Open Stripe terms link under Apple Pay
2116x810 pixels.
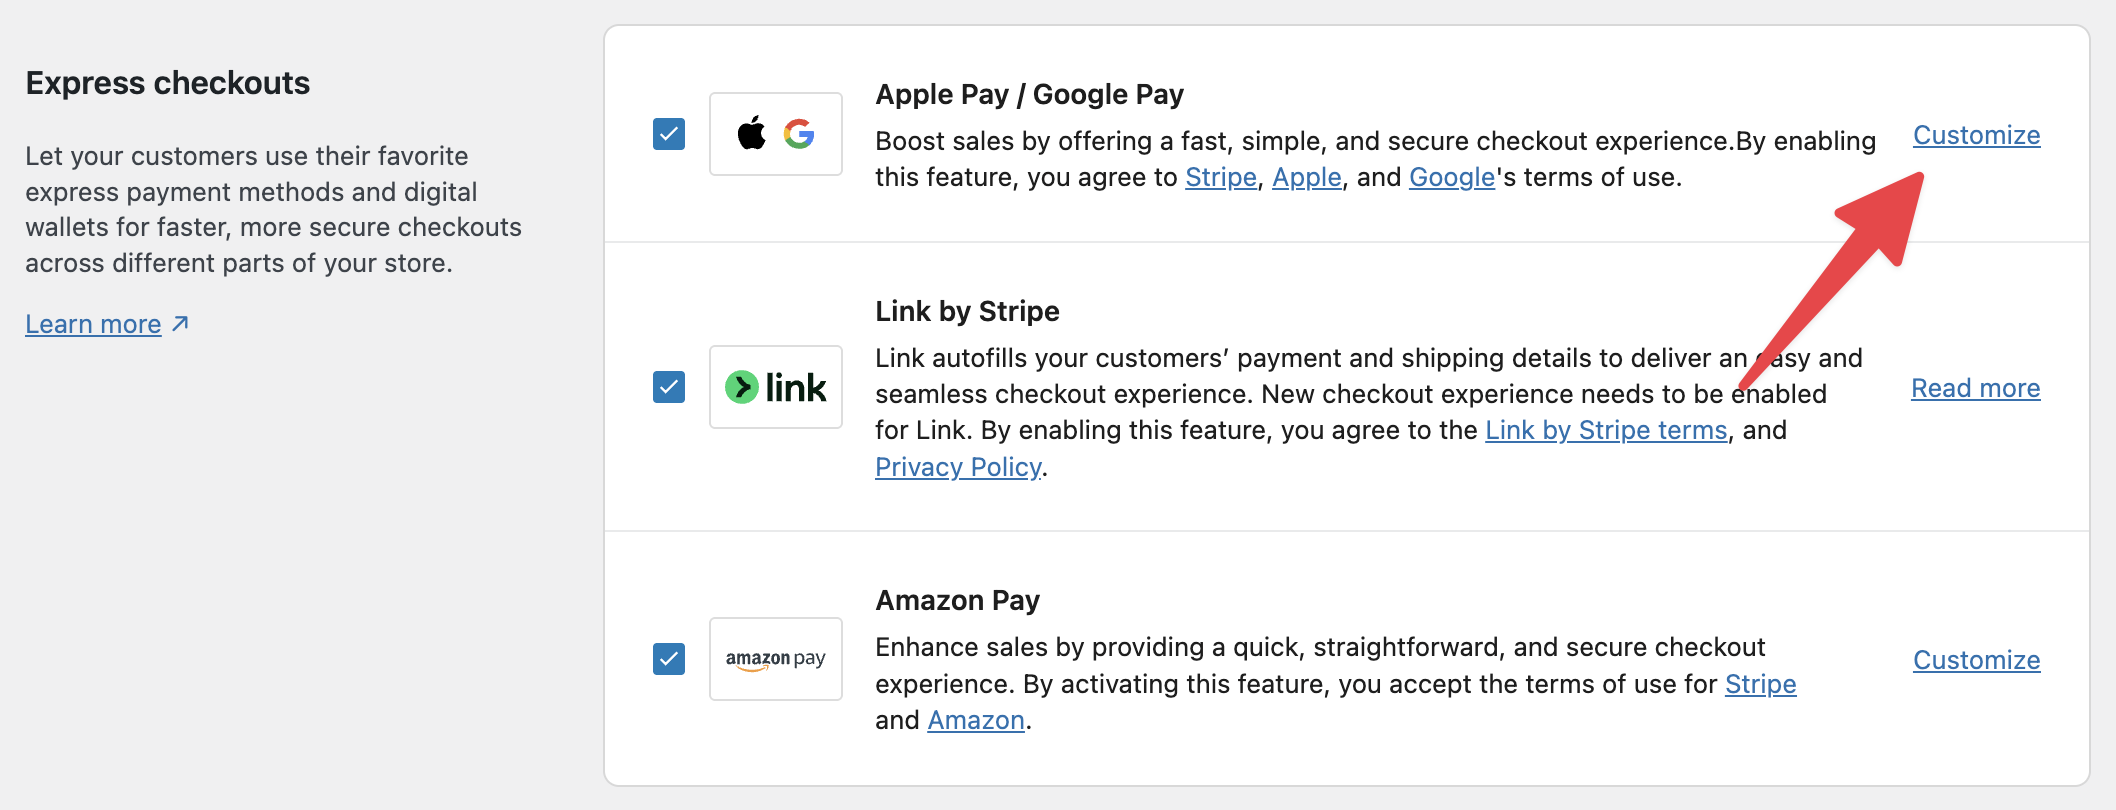click(1220, 177)
